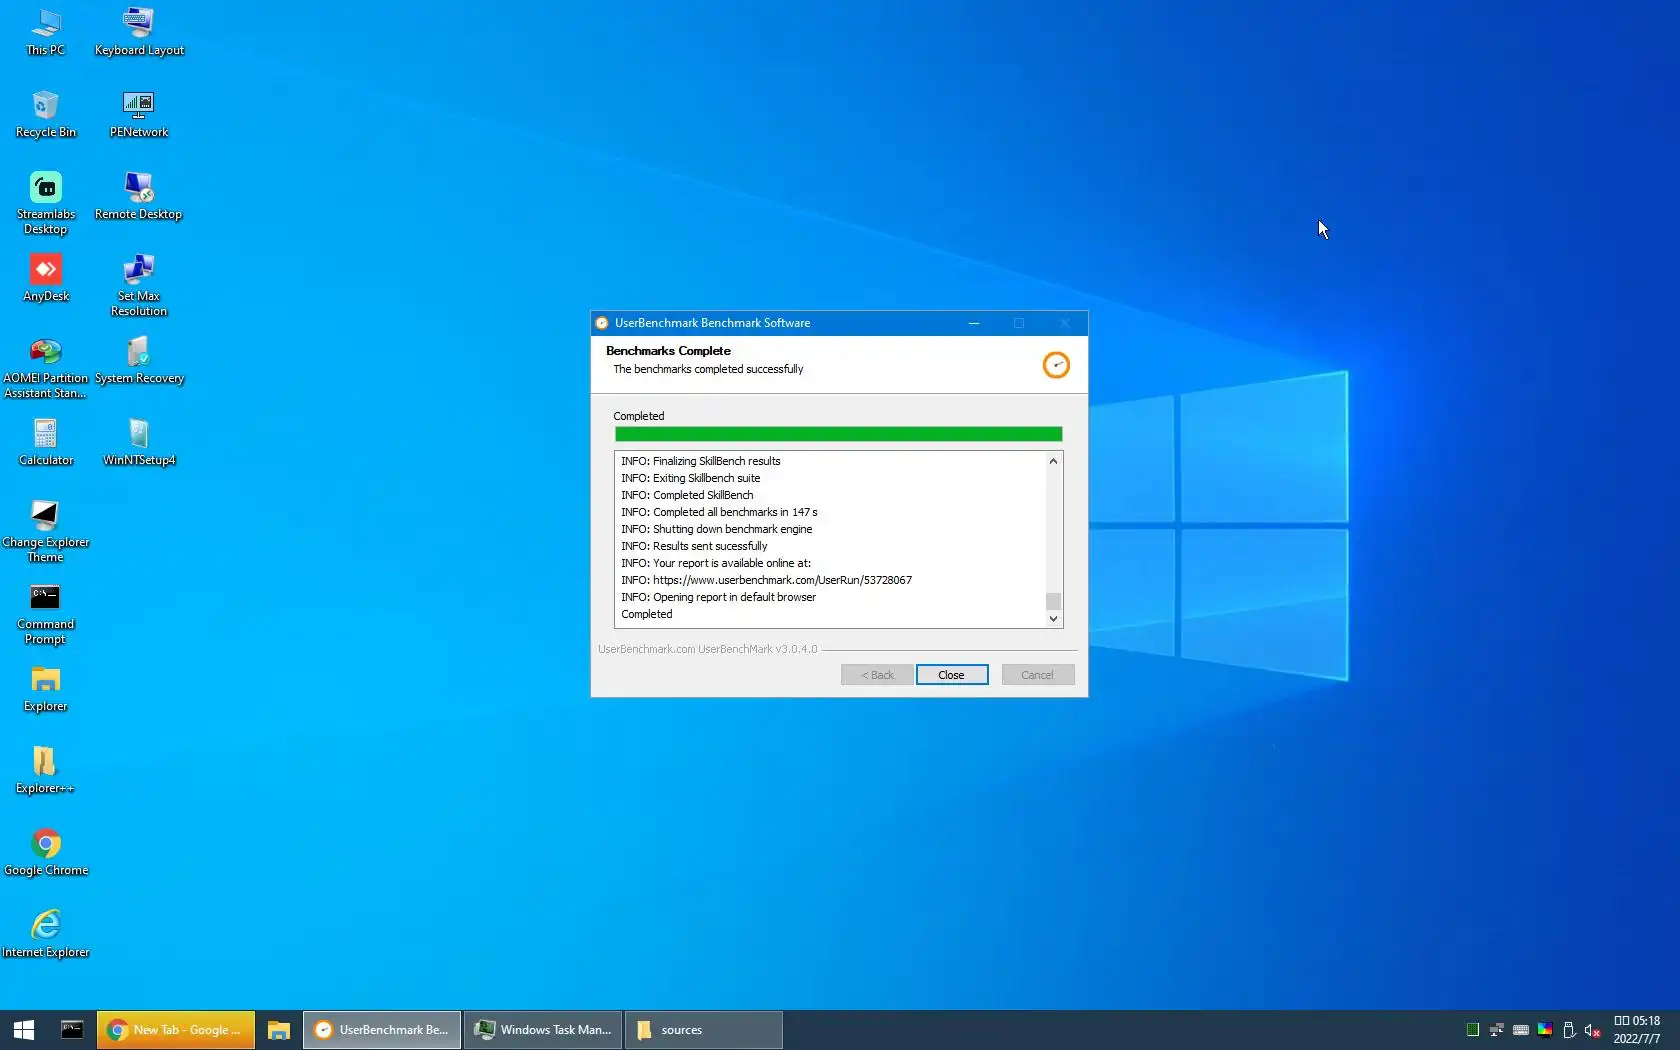Viewport: 1680px width, 1050px height.
Task: Click 'UserBenchmark.com UserBenchMark v3.0.4.0' footer text
Action: click(x=707, y=649)
